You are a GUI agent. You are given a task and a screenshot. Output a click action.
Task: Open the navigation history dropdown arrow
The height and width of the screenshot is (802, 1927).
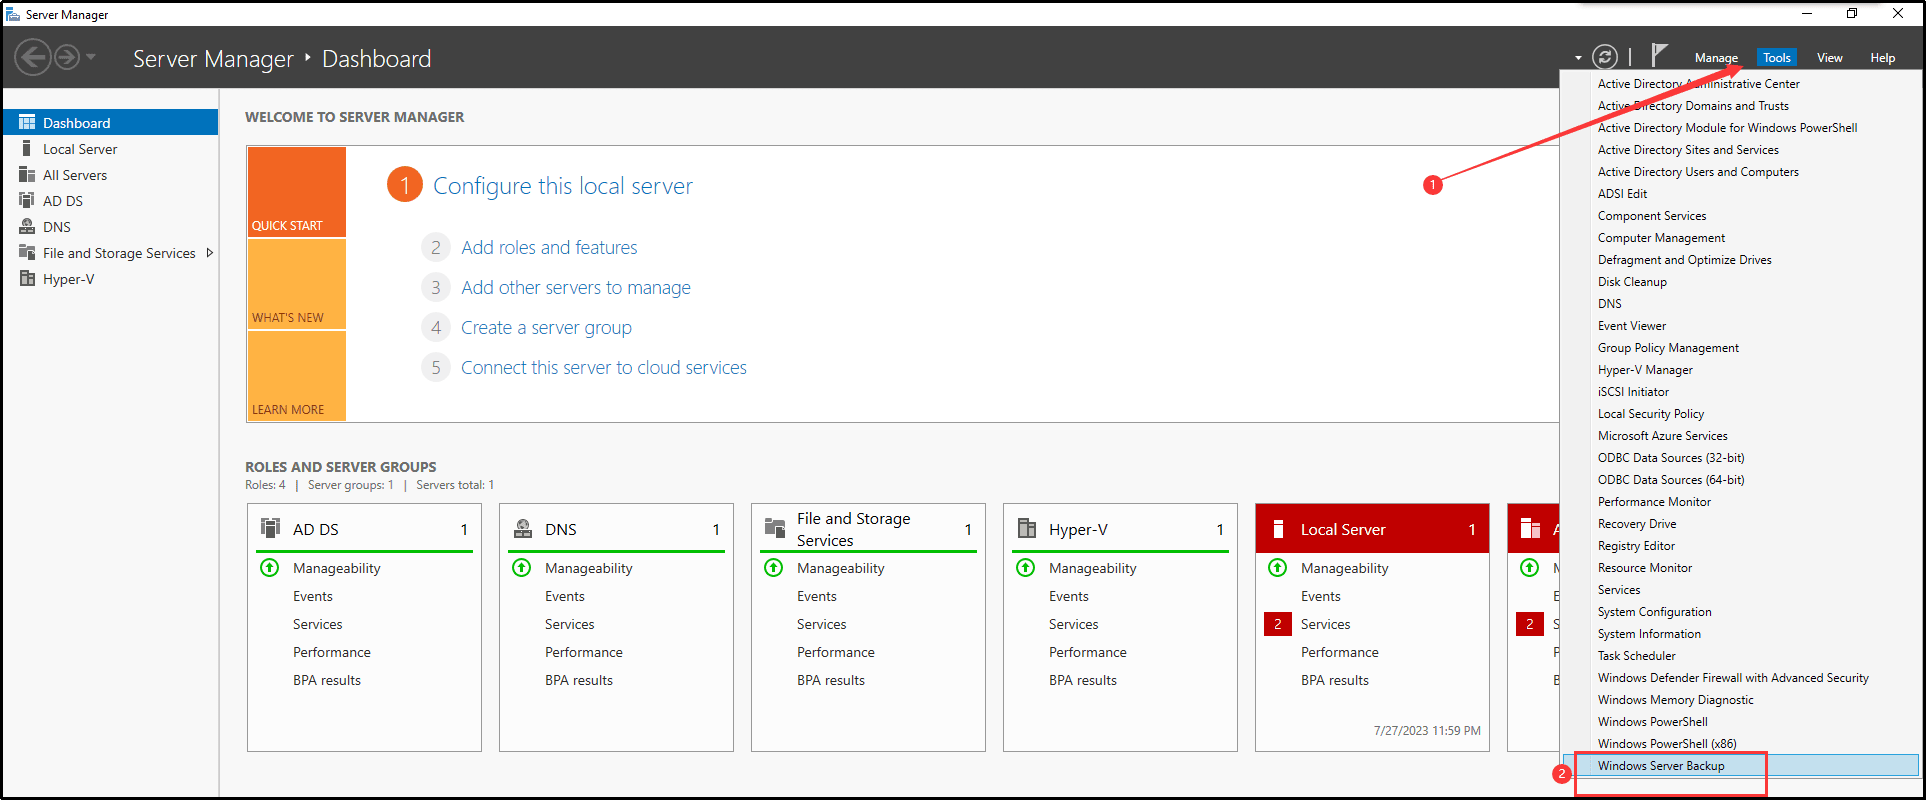(91, 57)
